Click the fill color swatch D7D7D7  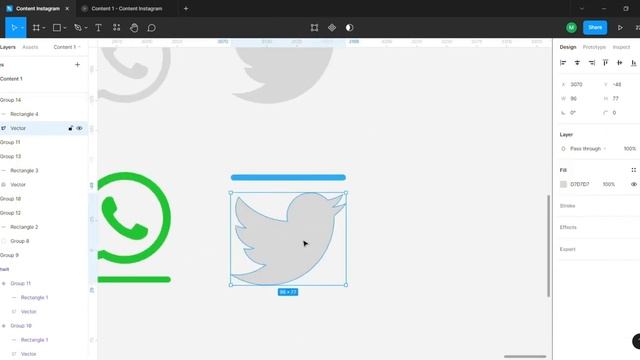(x=563, y=184)
